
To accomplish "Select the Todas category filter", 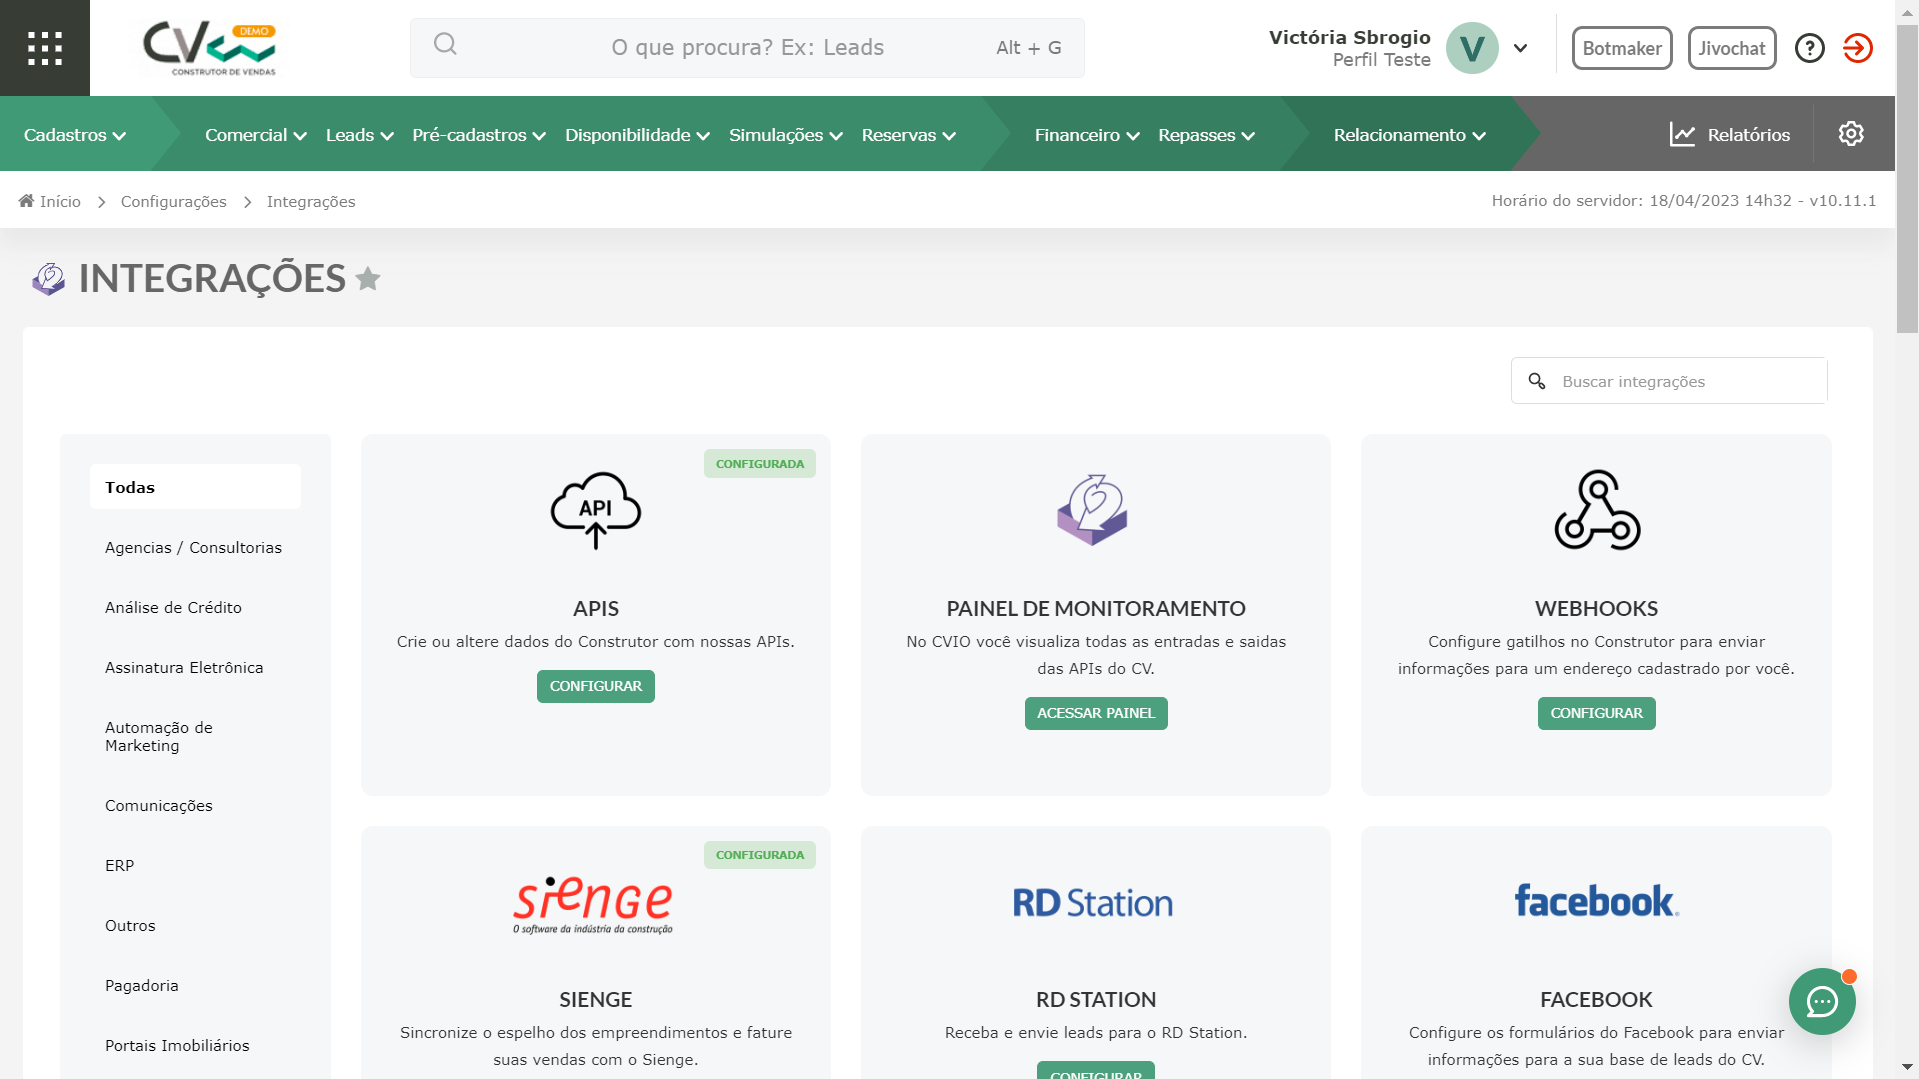I will (x=195, y=487).
